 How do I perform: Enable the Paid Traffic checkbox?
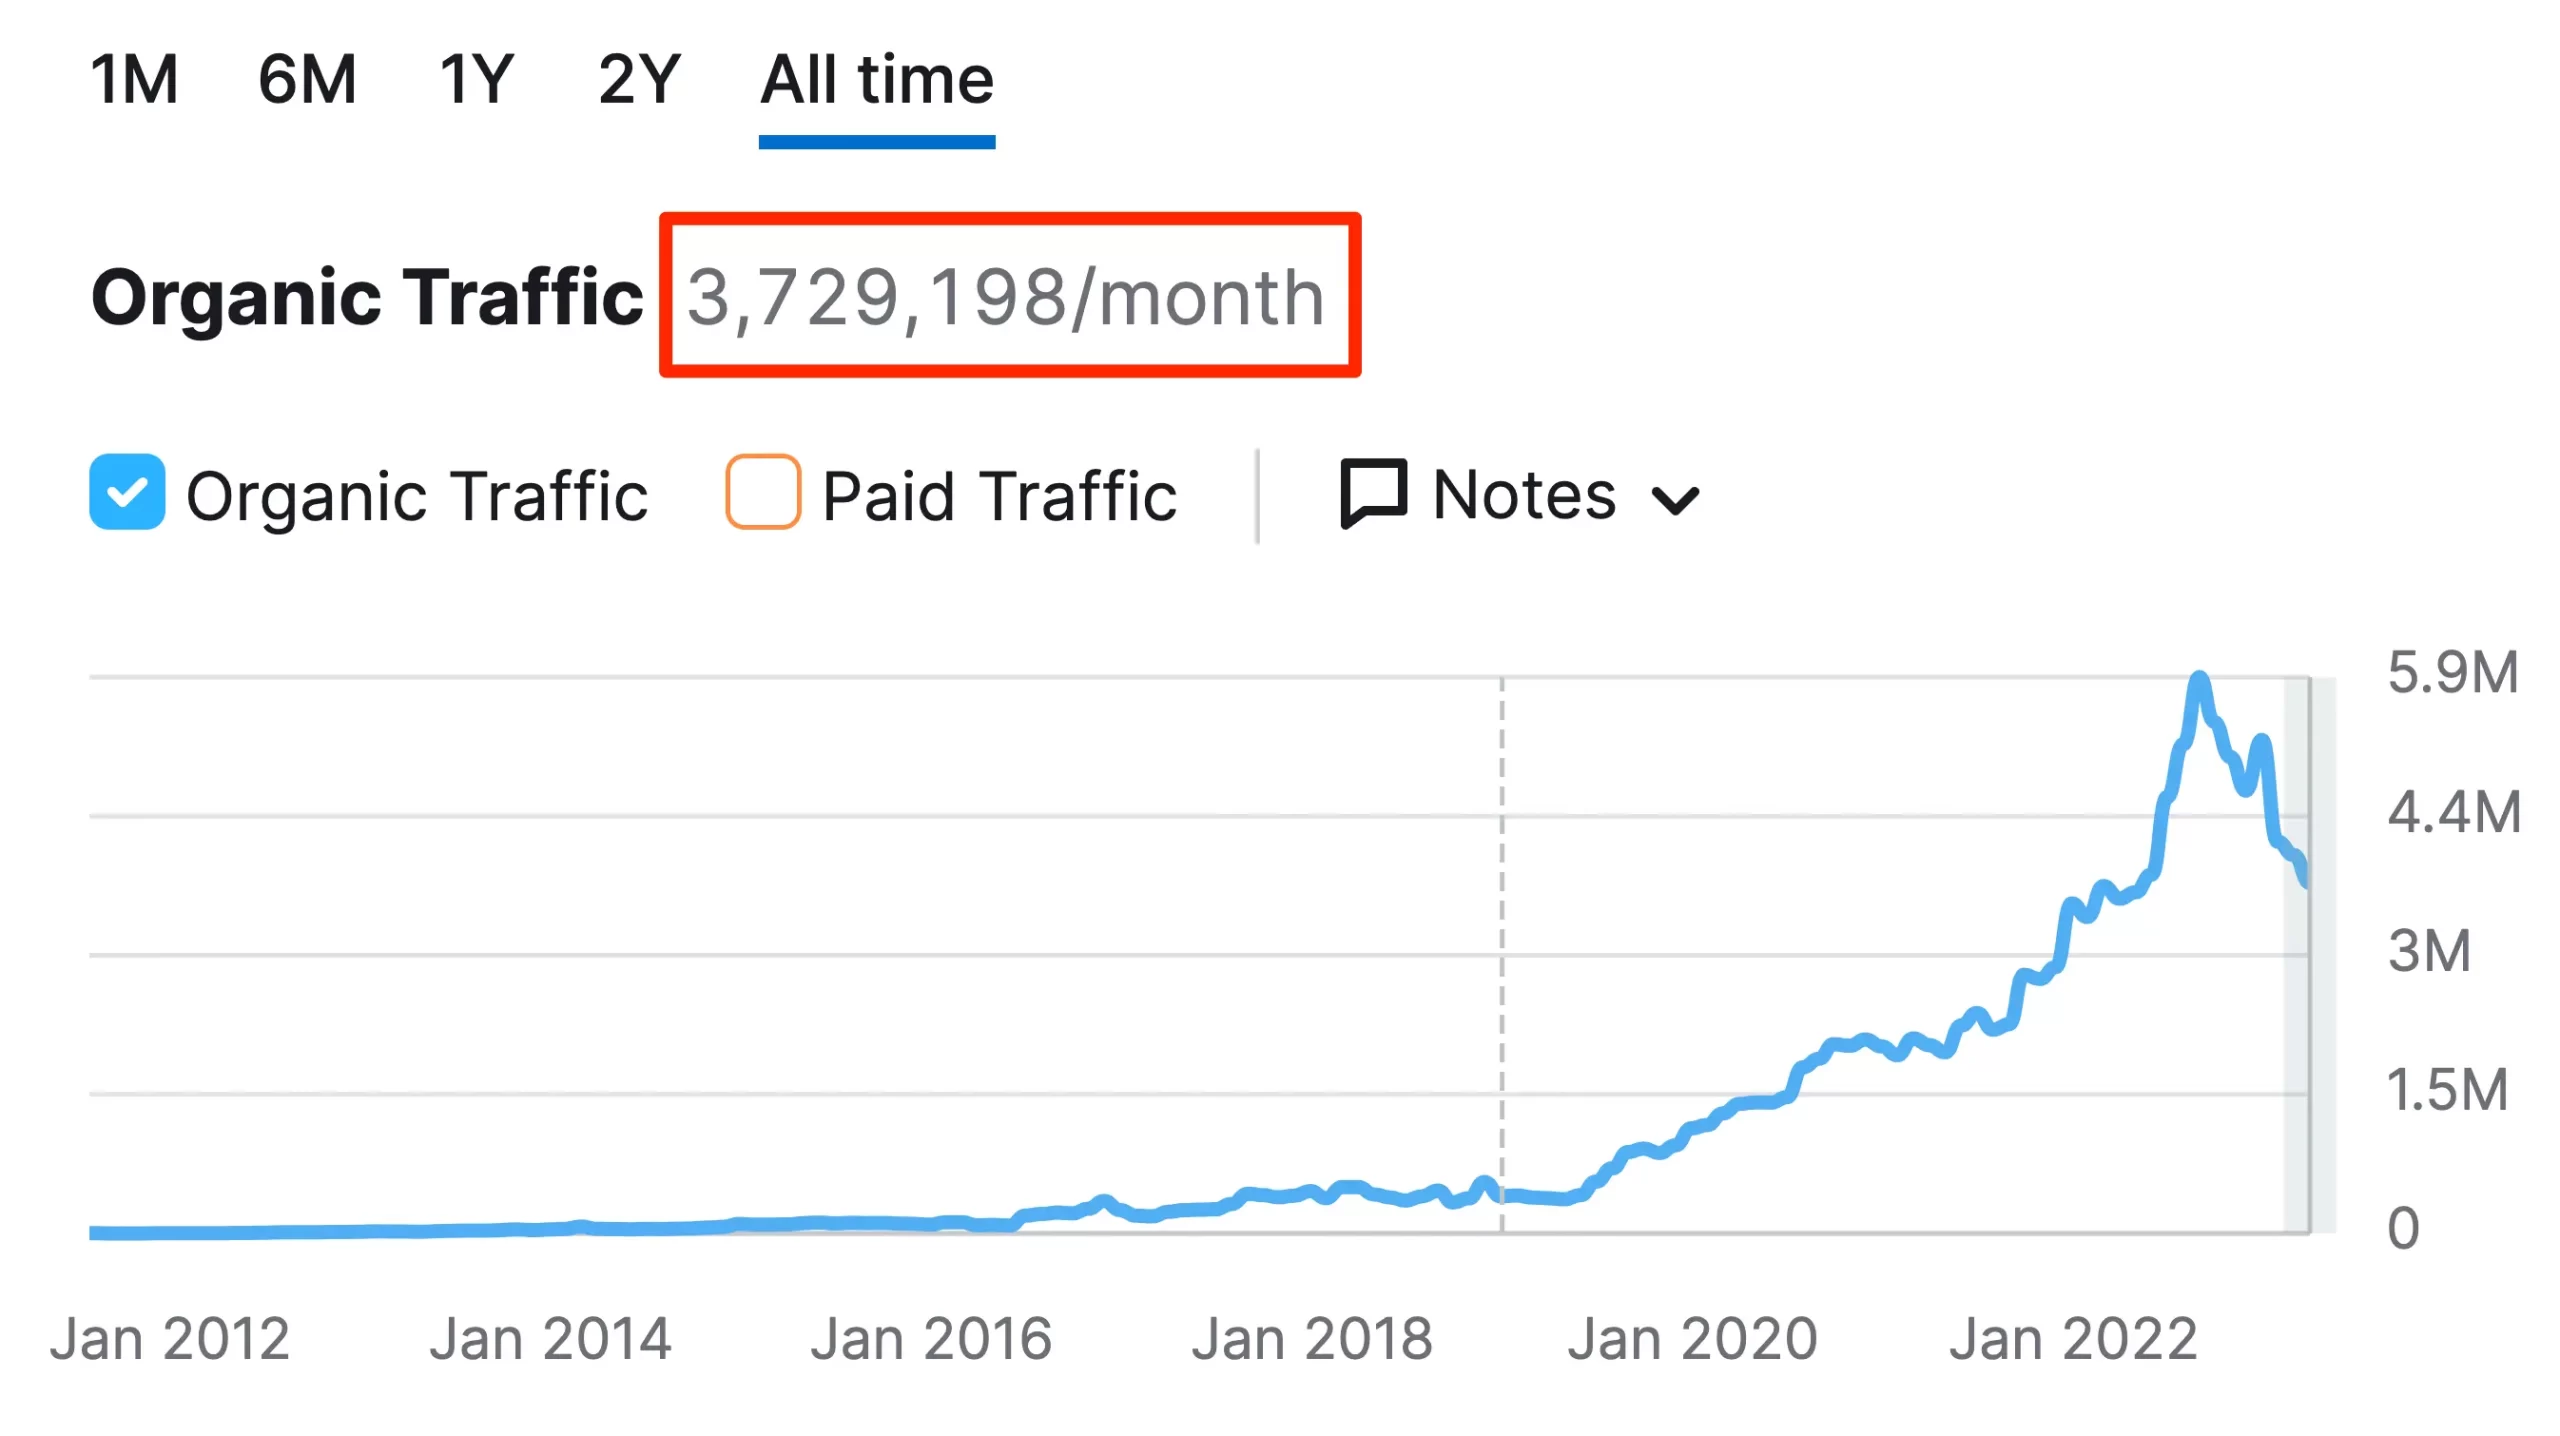point(762,492)
